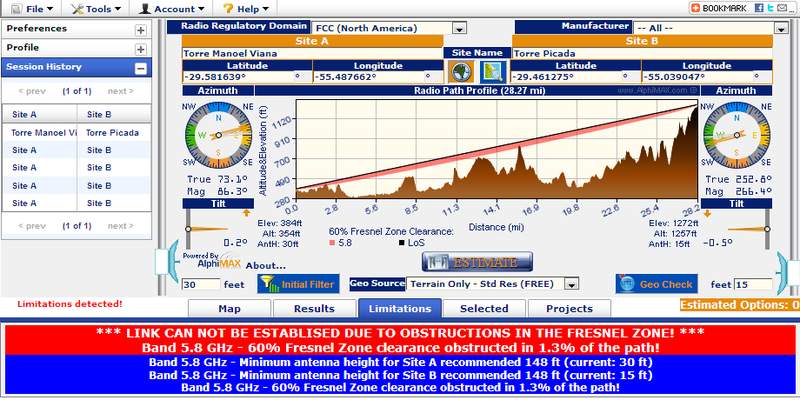Adjust the Site B tilt slider

point(767,229)
